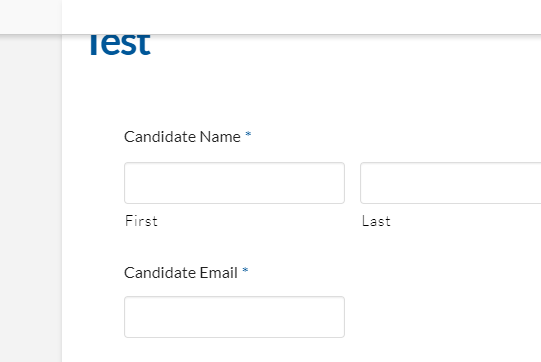The width and height of the screenshot is (541, 362).
Task: Click blank space right of Email box
Action: pyautogui.click(x=443, y=317)
